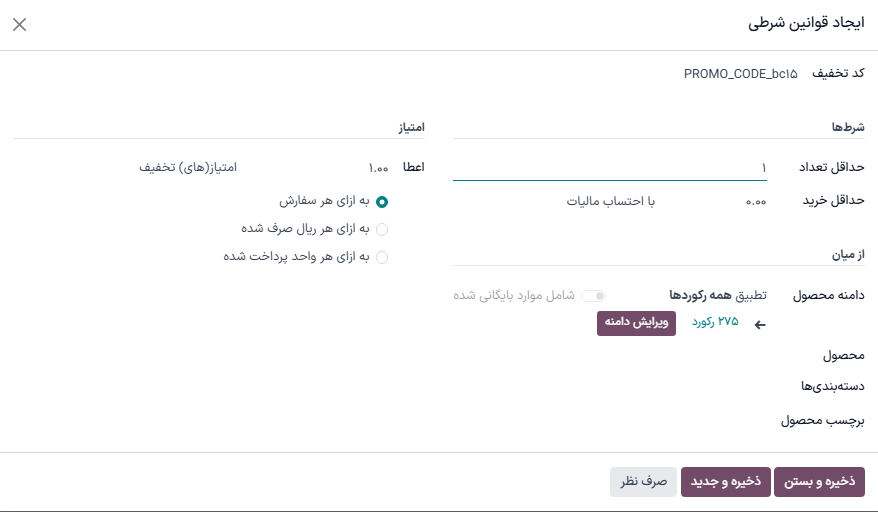Click the حداقل تعداد quantity input
Screen dimensions: 878x512
click(610, 167)
